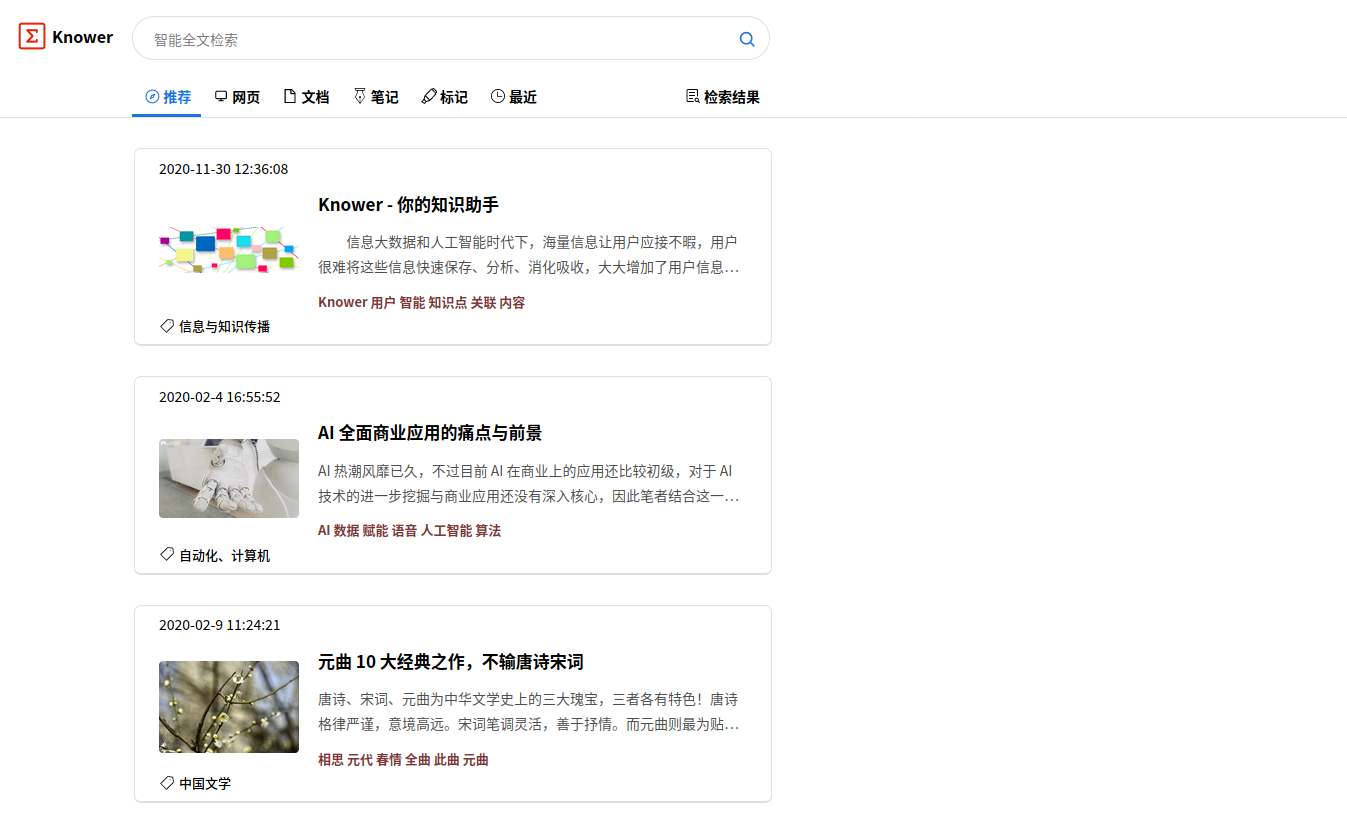Click the robot hand thumbnail
This screenshot has width=1347, height=832.
tap(229, 478)
